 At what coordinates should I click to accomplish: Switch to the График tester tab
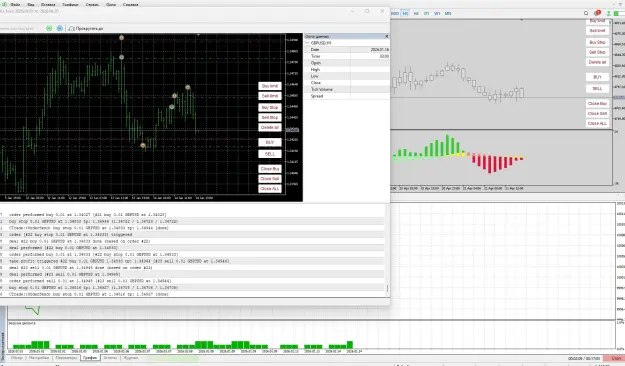[x=90, y=358]
